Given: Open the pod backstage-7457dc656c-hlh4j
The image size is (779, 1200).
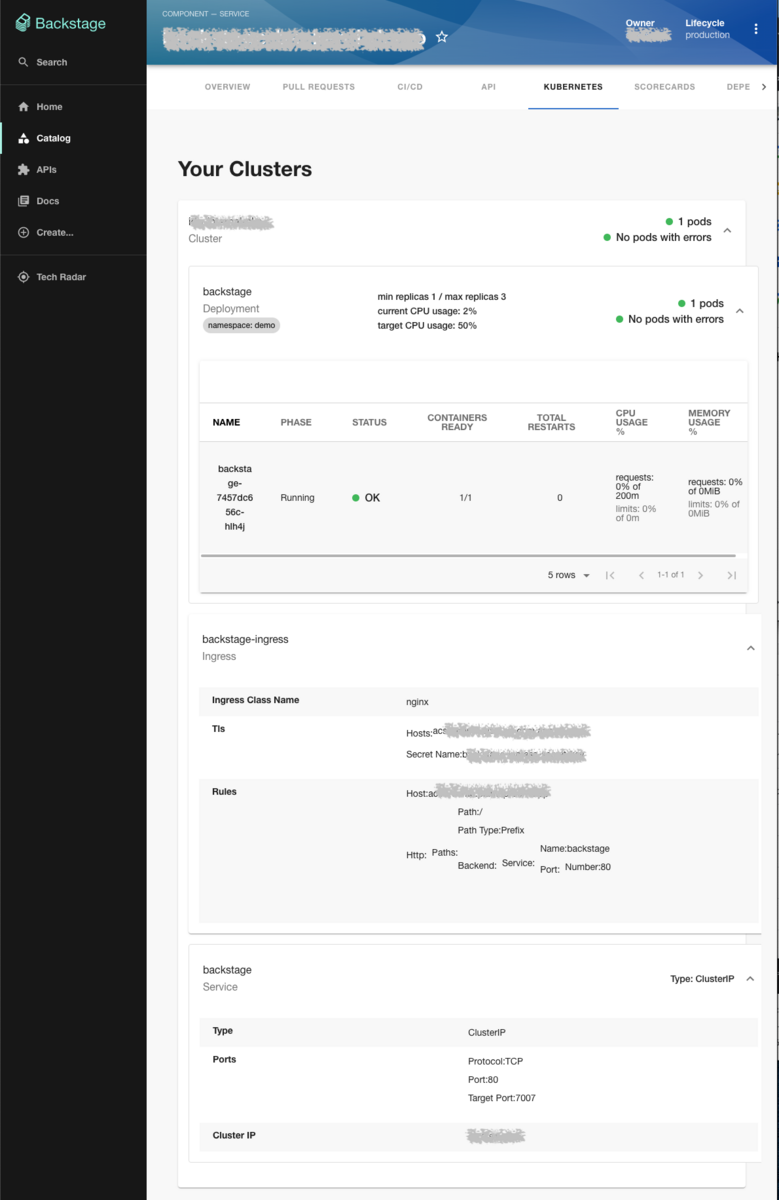Looking at the screenshot, I should (x=235, y=497).
